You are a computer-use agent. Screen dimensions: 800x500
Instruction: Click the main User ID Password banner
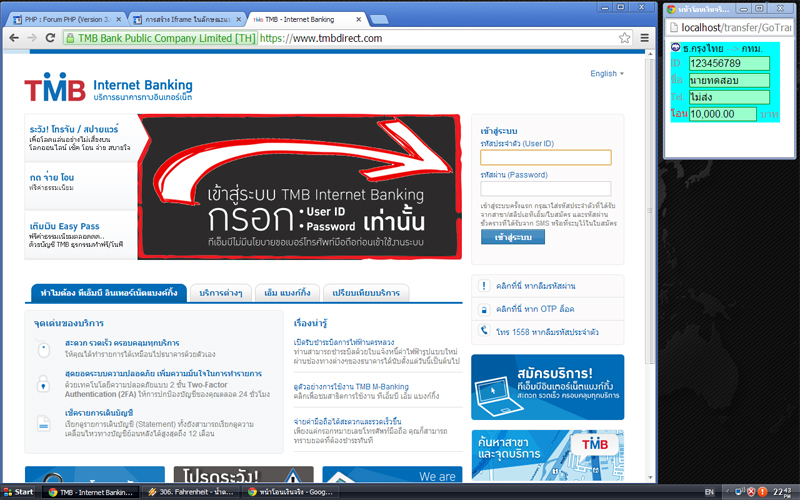pyautogui.click(x=300, y=187)
